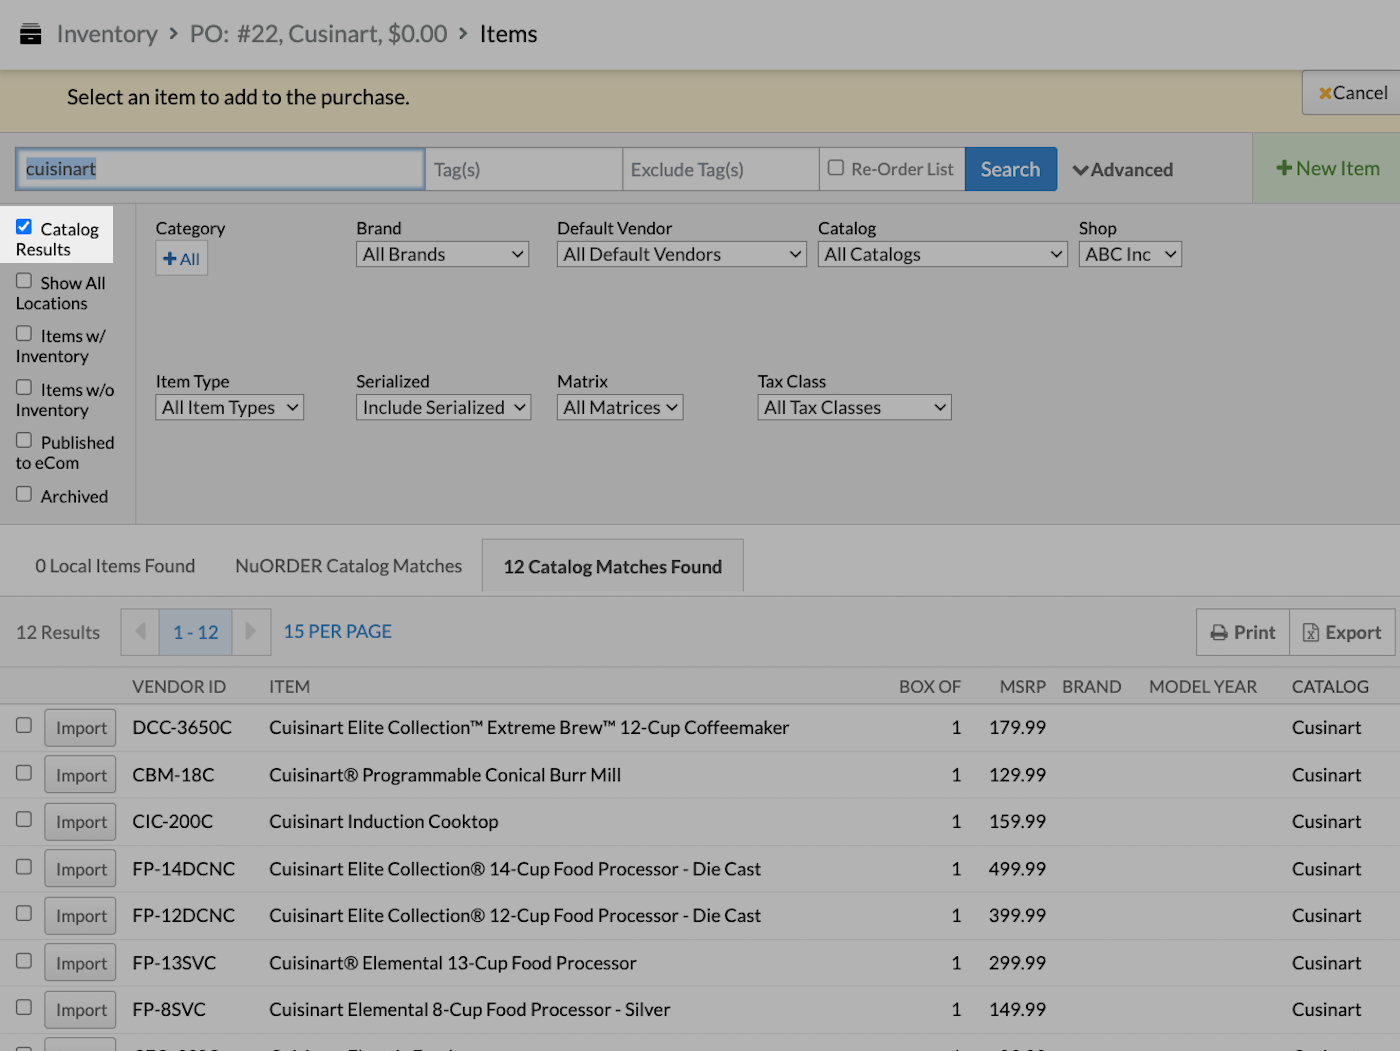The image size is (1400, 1051).
Task: Click the Inventory breadcrumb box icon
Action: point(30,32)
